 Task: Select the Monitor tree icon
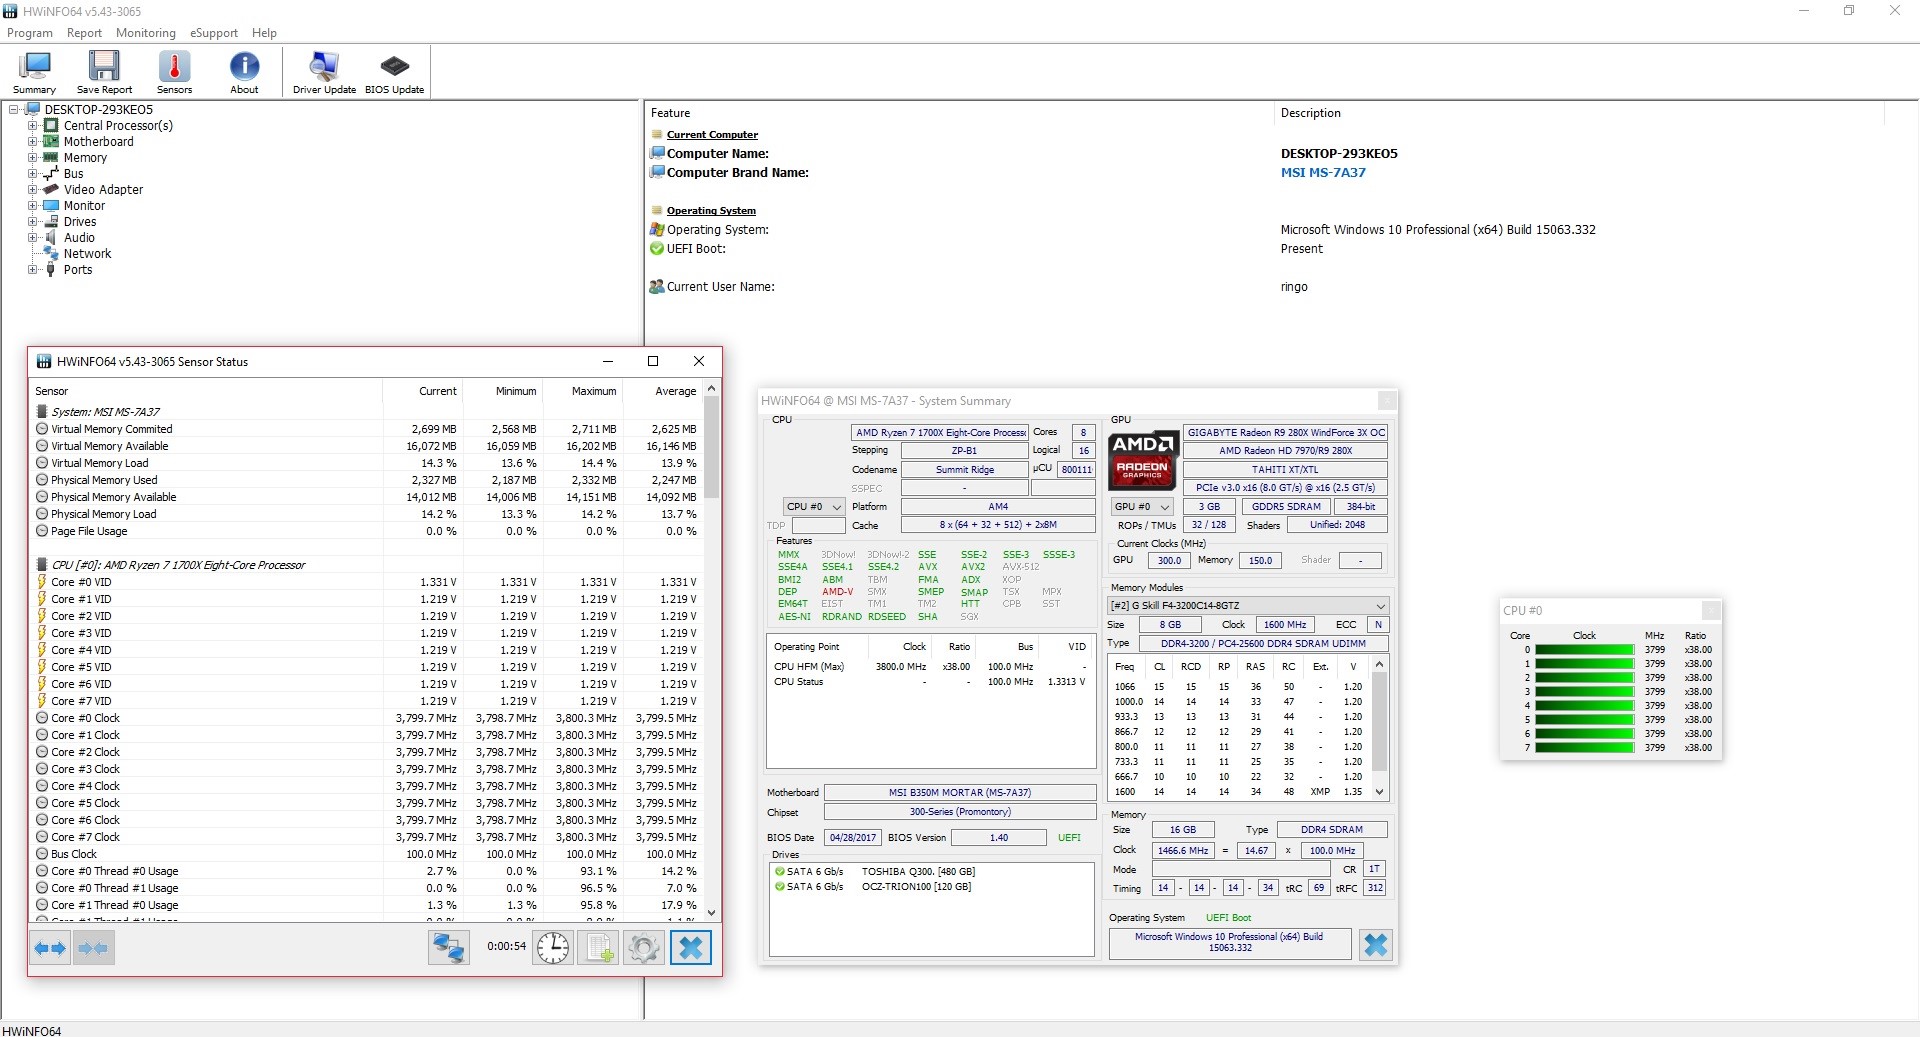pyautogui.click(x=51, y=206)
